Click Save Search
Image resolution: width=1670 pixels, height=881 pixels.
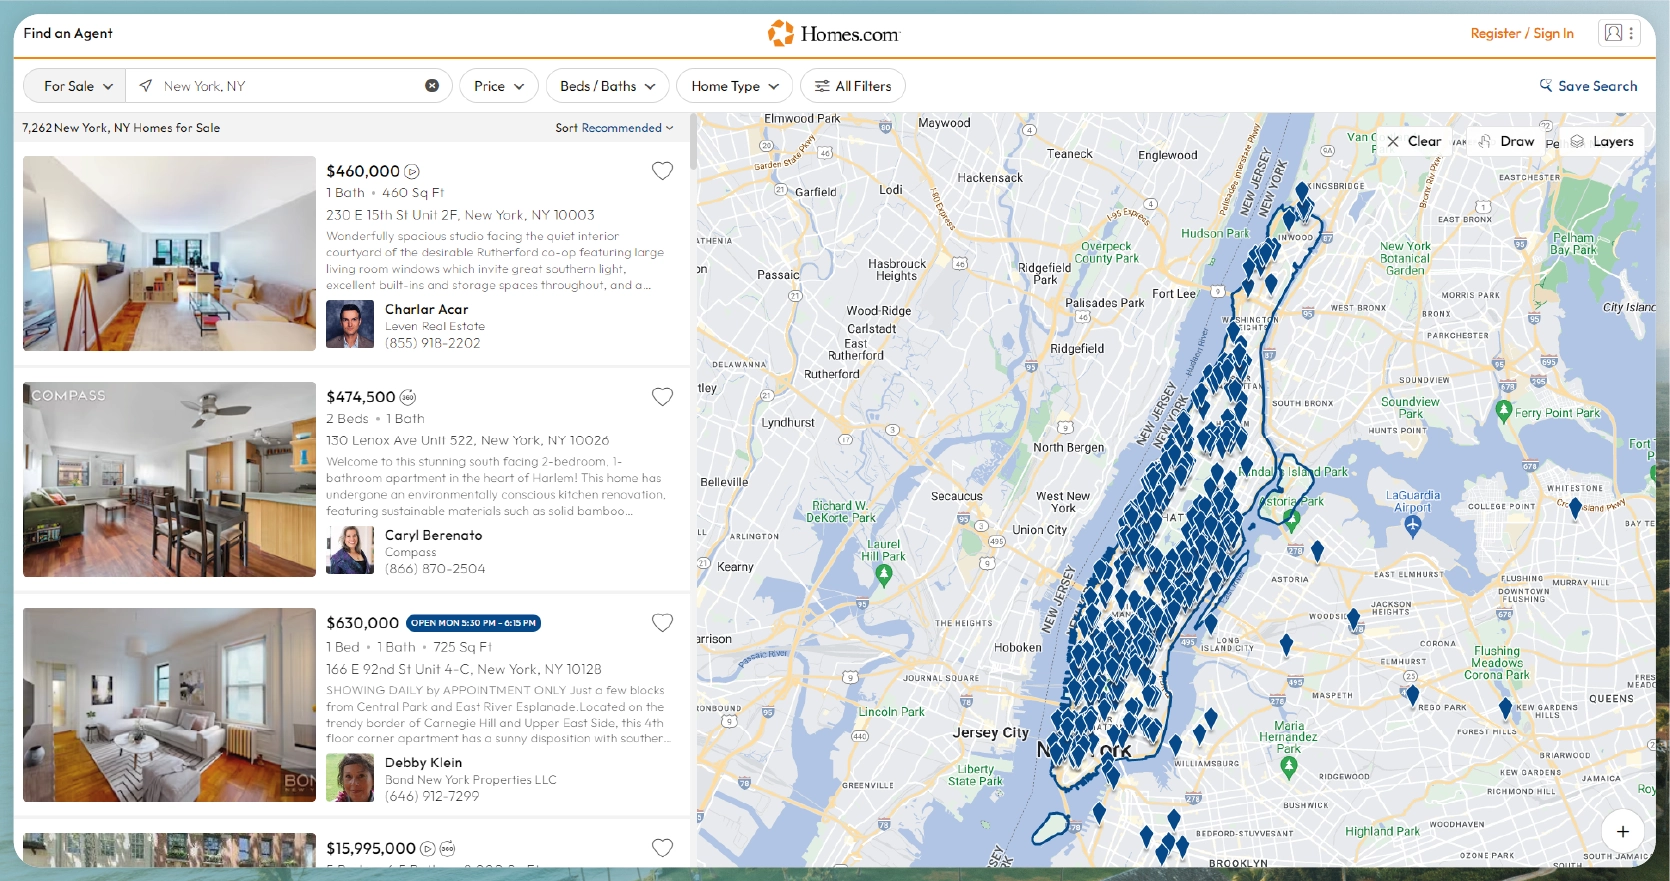(x=1588, y=86)
